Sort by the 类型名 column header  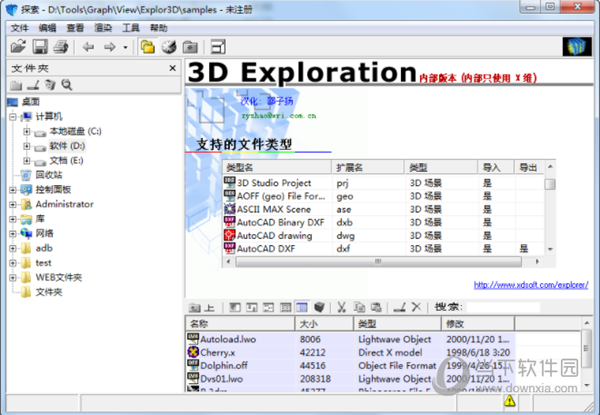[x=277, y=167]
